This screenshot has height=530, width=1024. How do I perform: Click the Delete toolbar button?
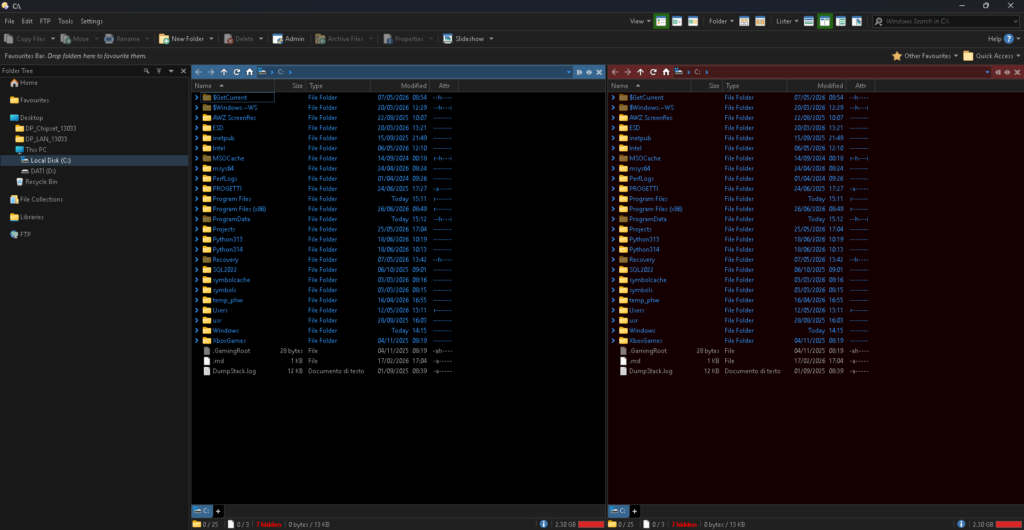coord(239,39)
